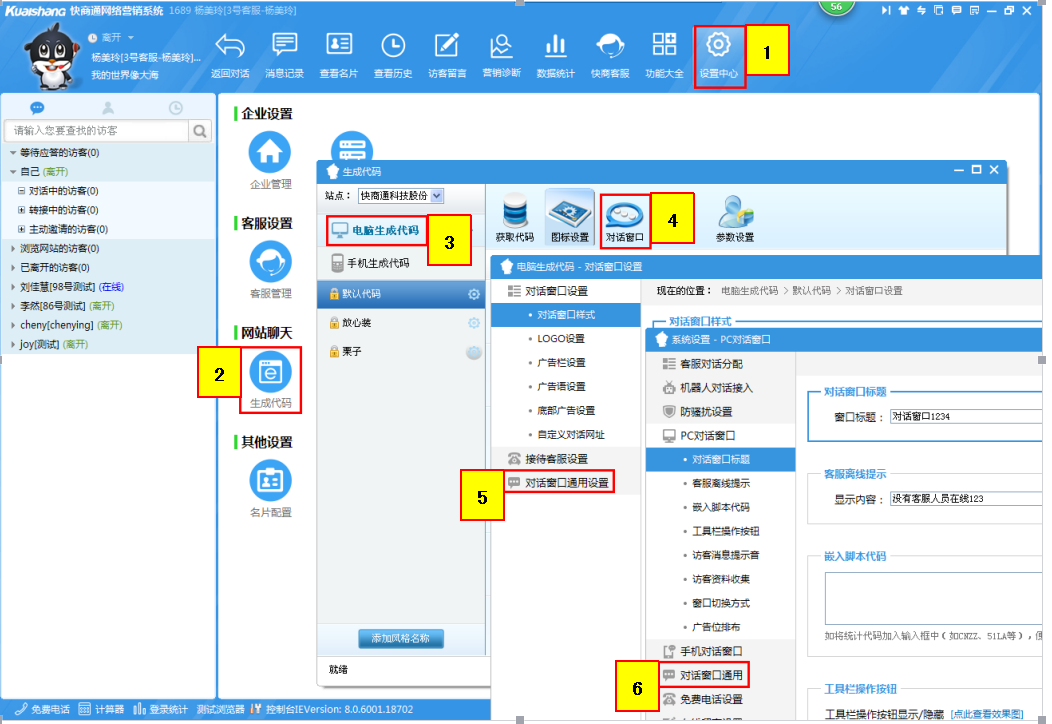Open 查看历史 history icon

(393, 55)
